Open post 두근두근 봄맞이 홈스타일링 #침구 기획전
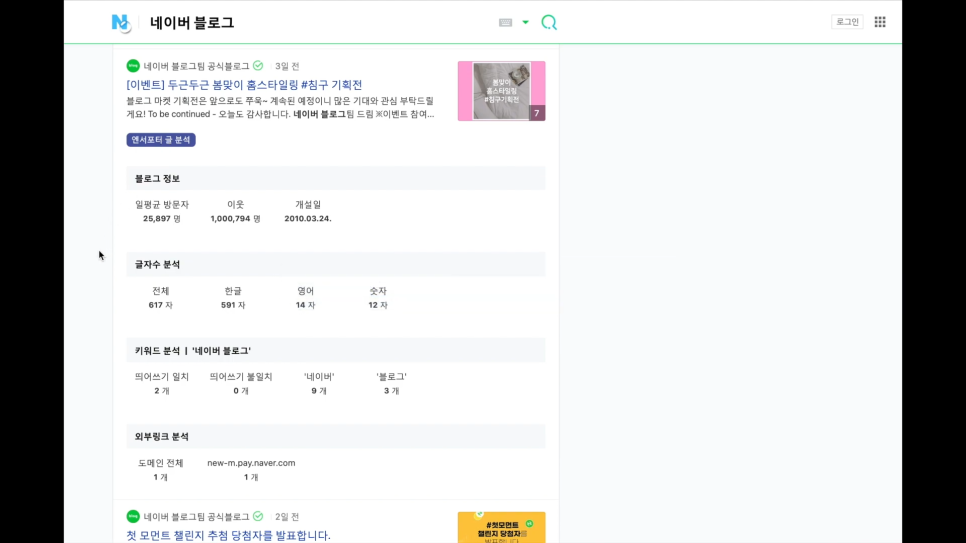The width and height of the screenshot is (966, 543). (x=244, y=84)
